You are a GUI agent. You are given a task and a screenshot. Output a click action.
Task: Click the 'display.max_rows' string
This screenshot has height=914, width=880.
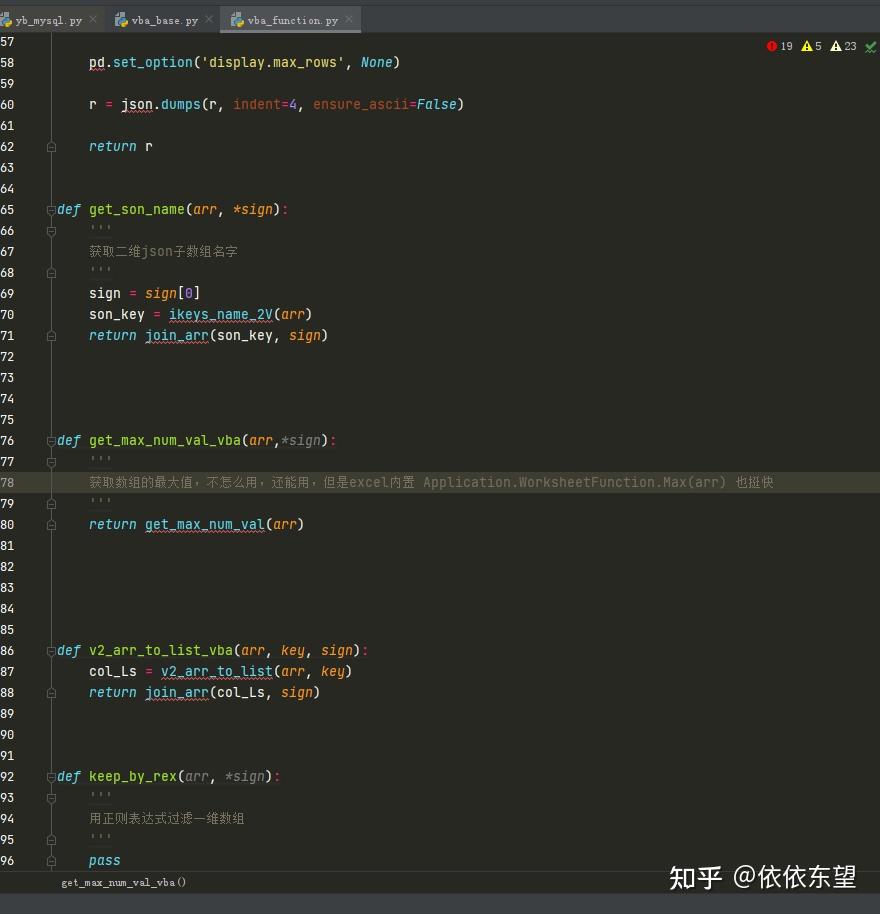coord(273,62)
